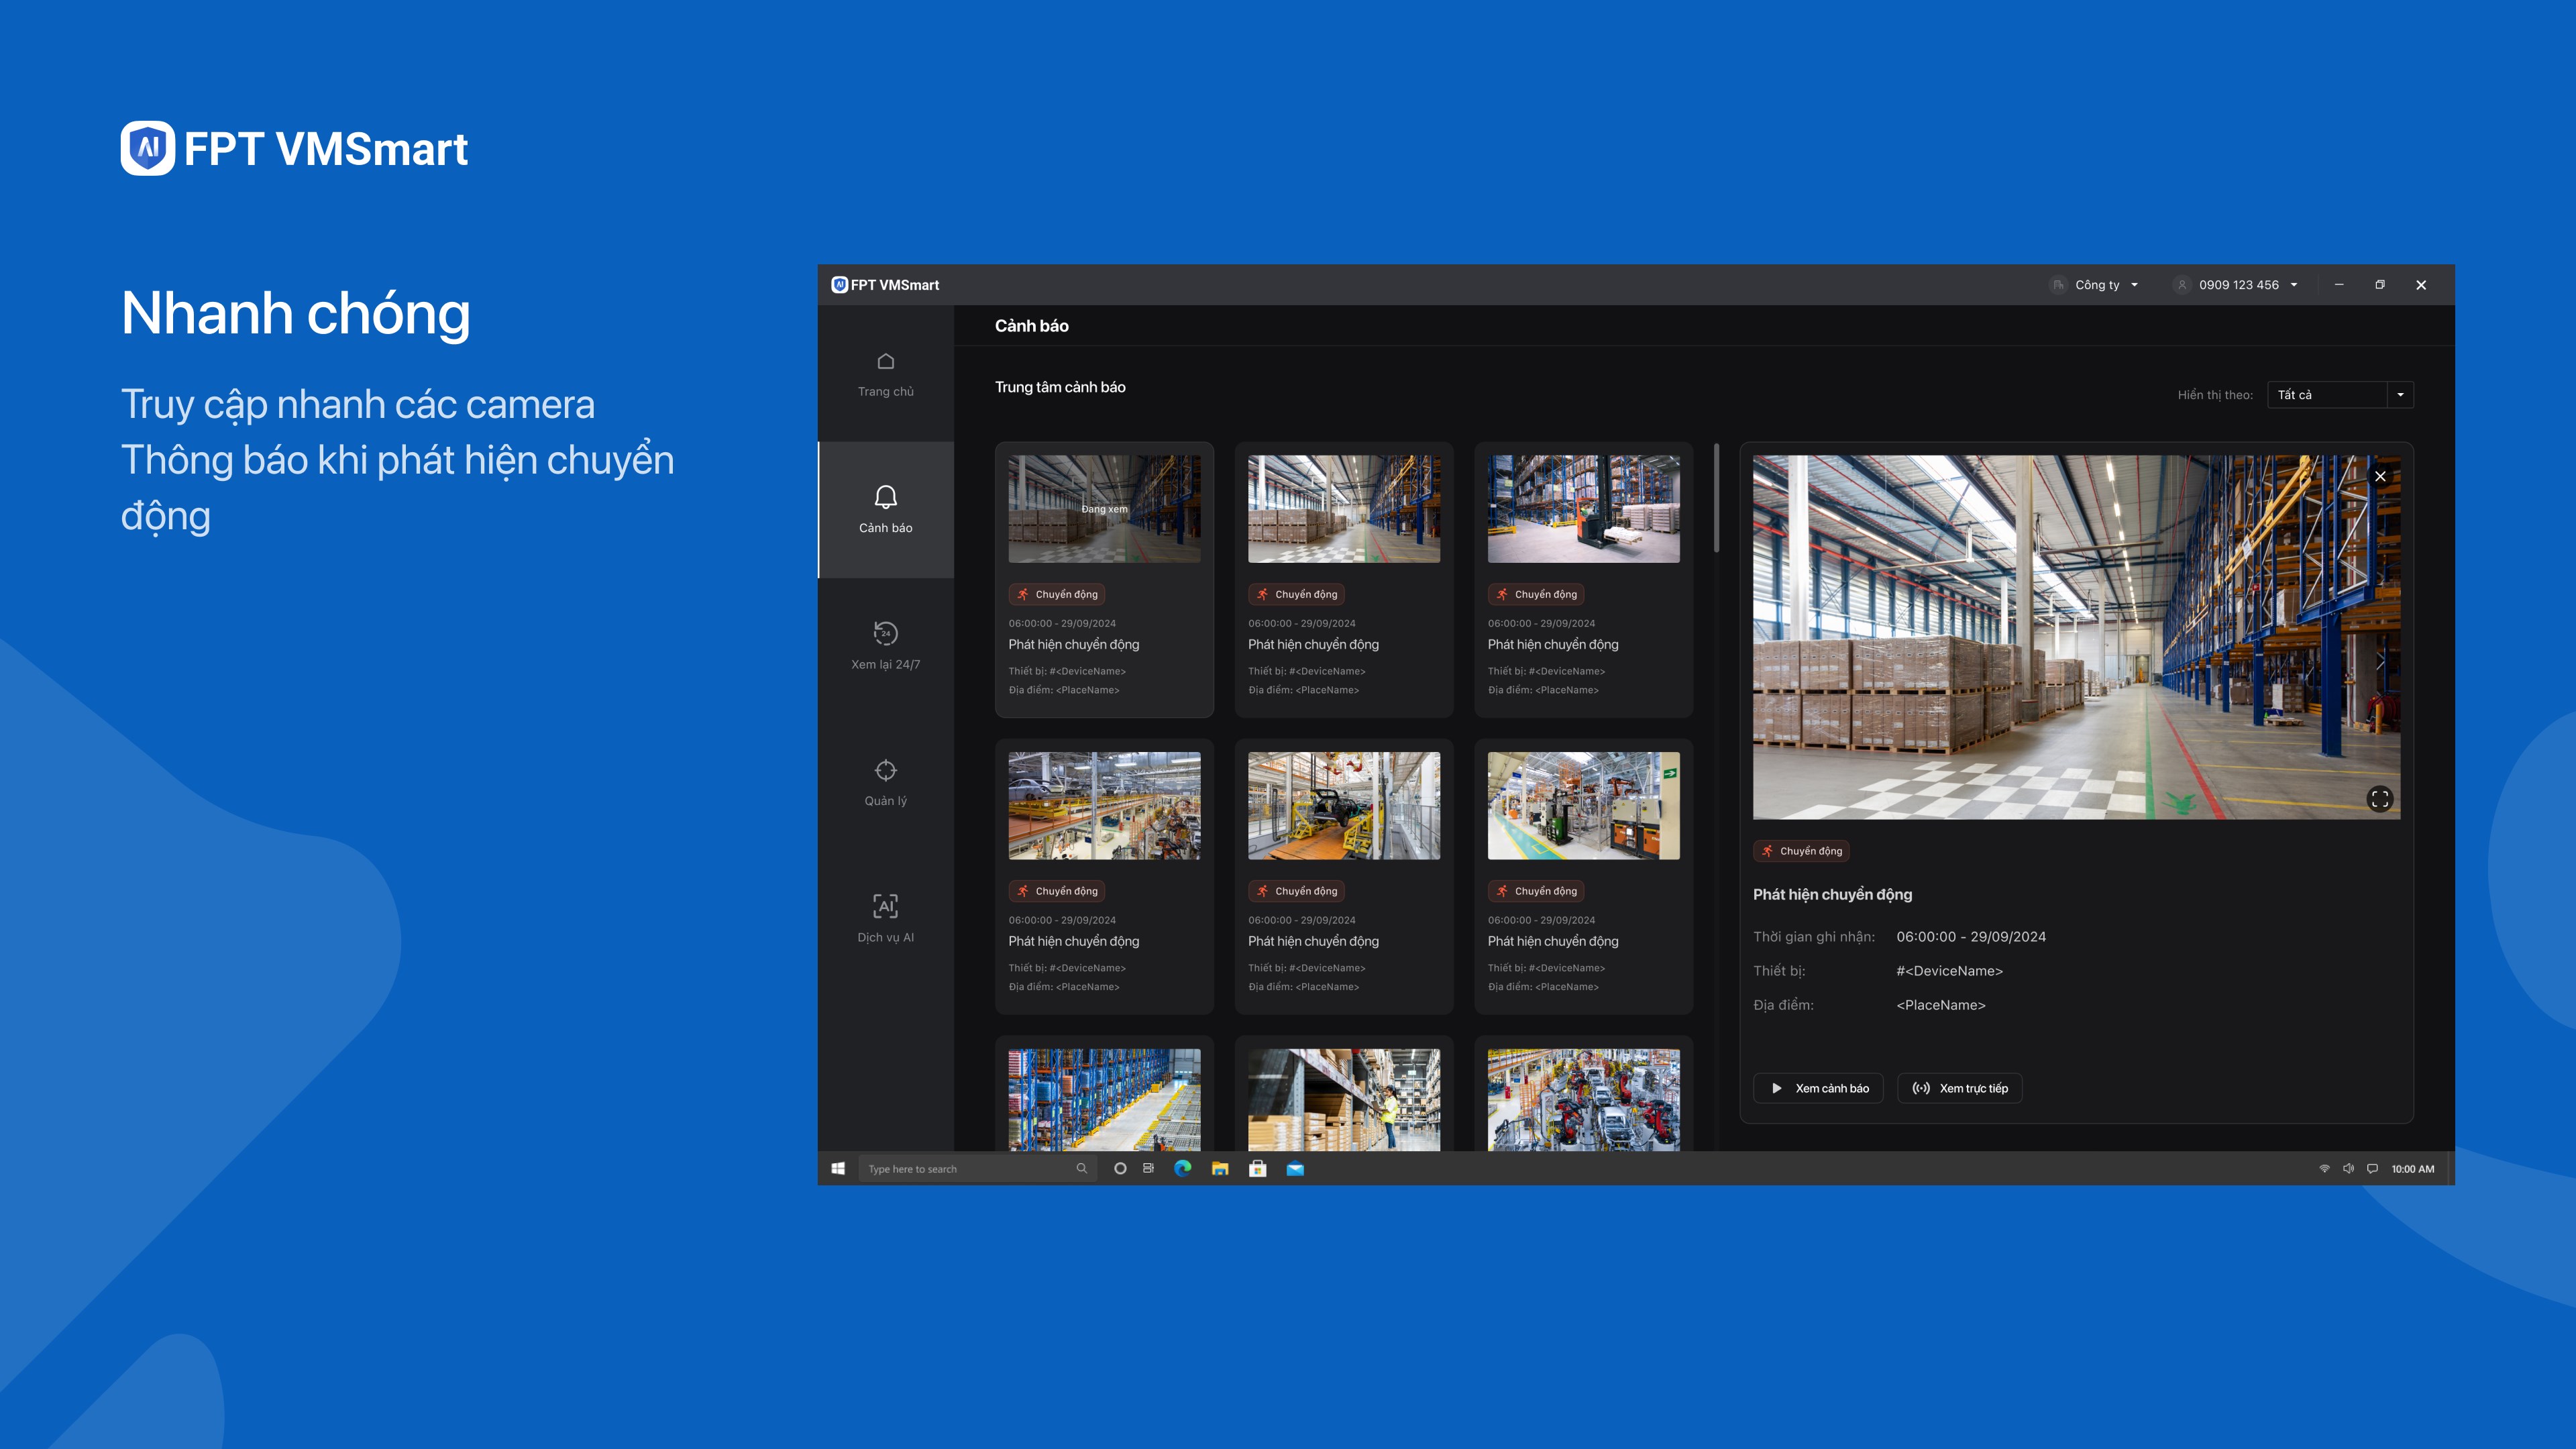Viewport: 2576px width, 1449px height.
Task: Close the alert detail preview panel
Action: [2380, 476]
